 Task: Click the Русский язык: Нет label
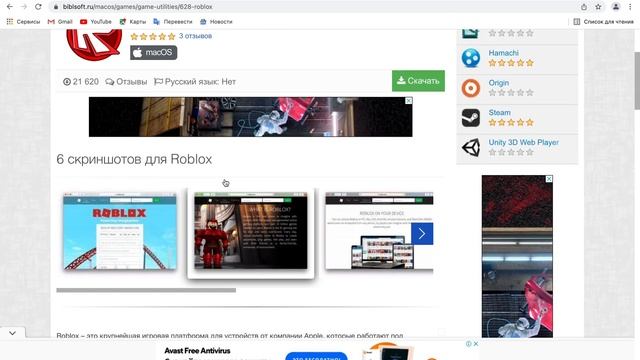(x=195, y=82)
